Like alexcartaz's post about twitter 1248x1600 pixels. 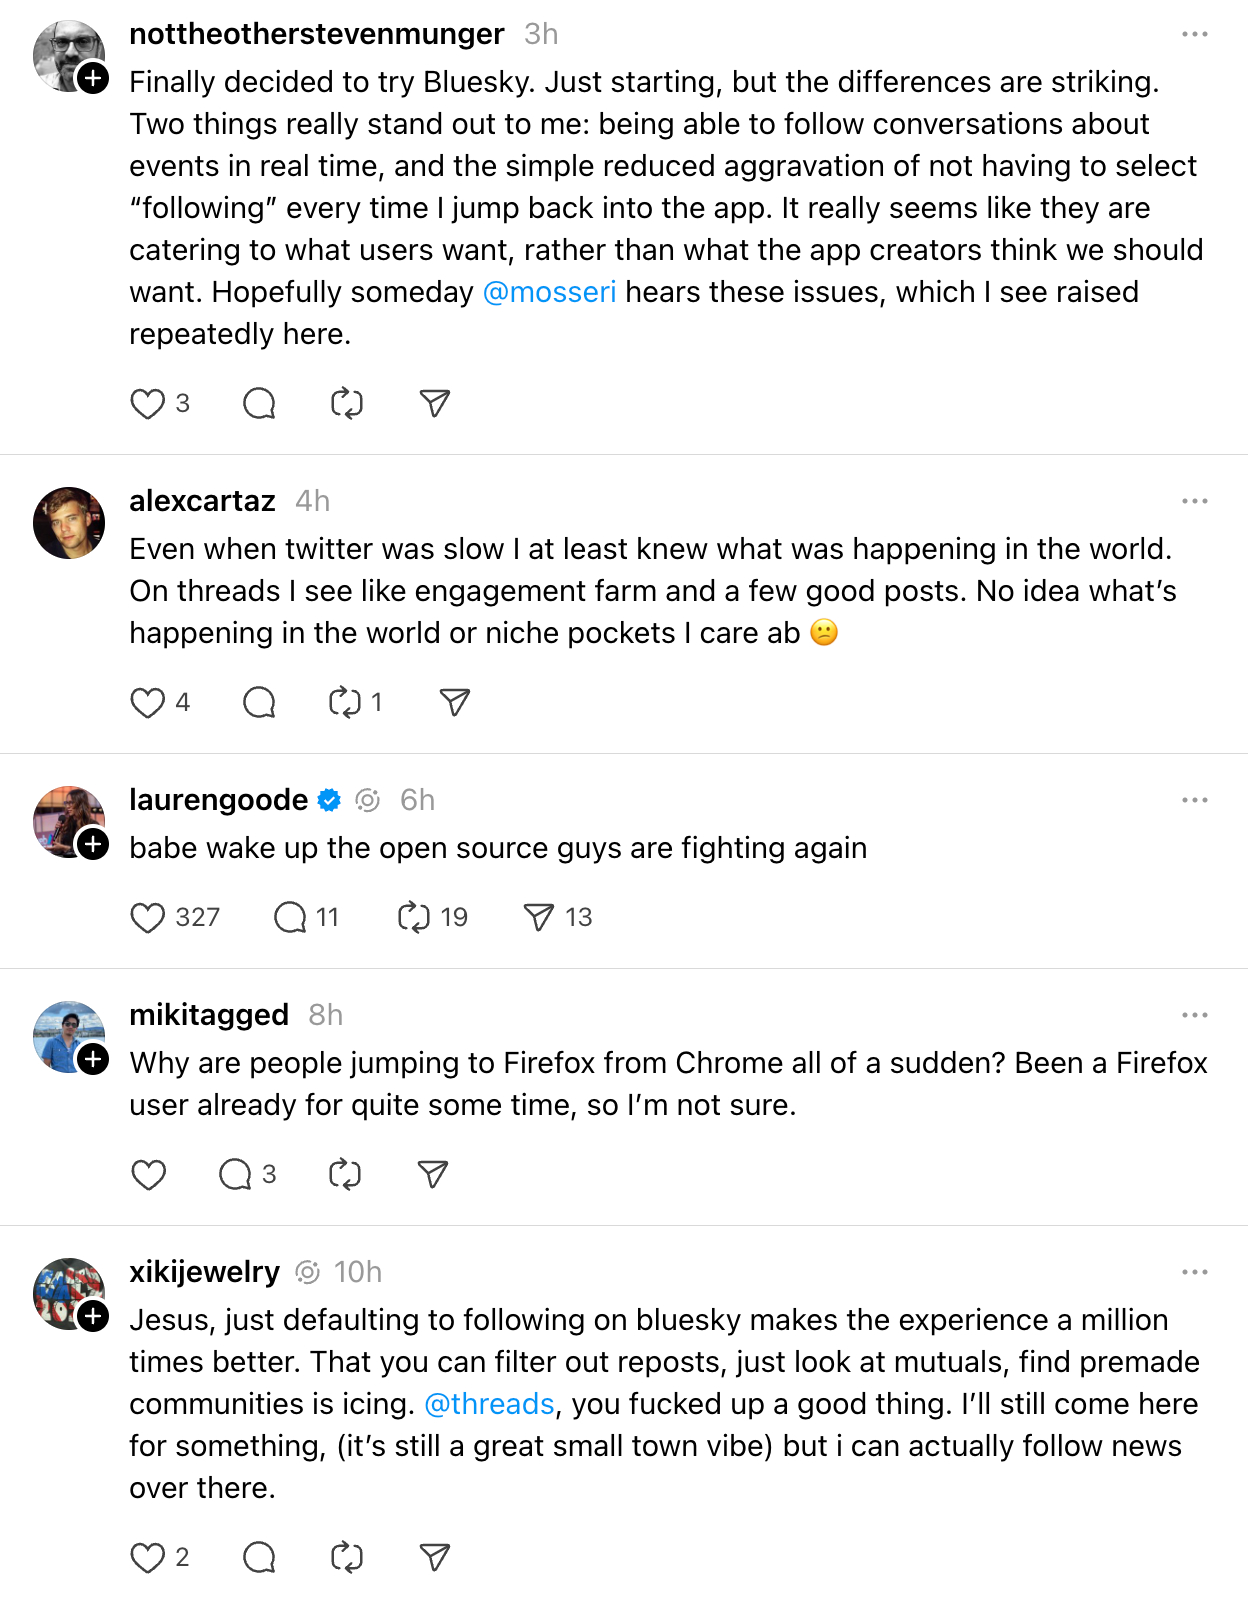(148, 703)
